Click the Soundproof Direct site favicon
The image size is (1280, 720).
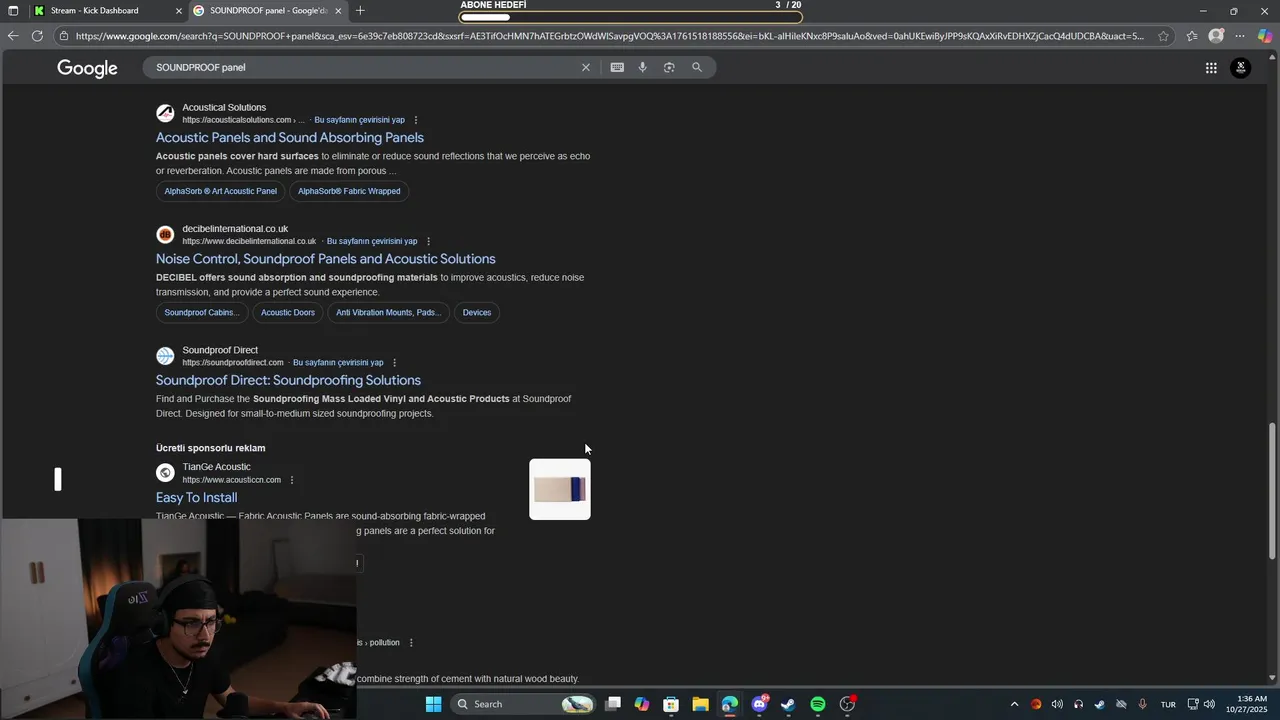click(165, 356)
